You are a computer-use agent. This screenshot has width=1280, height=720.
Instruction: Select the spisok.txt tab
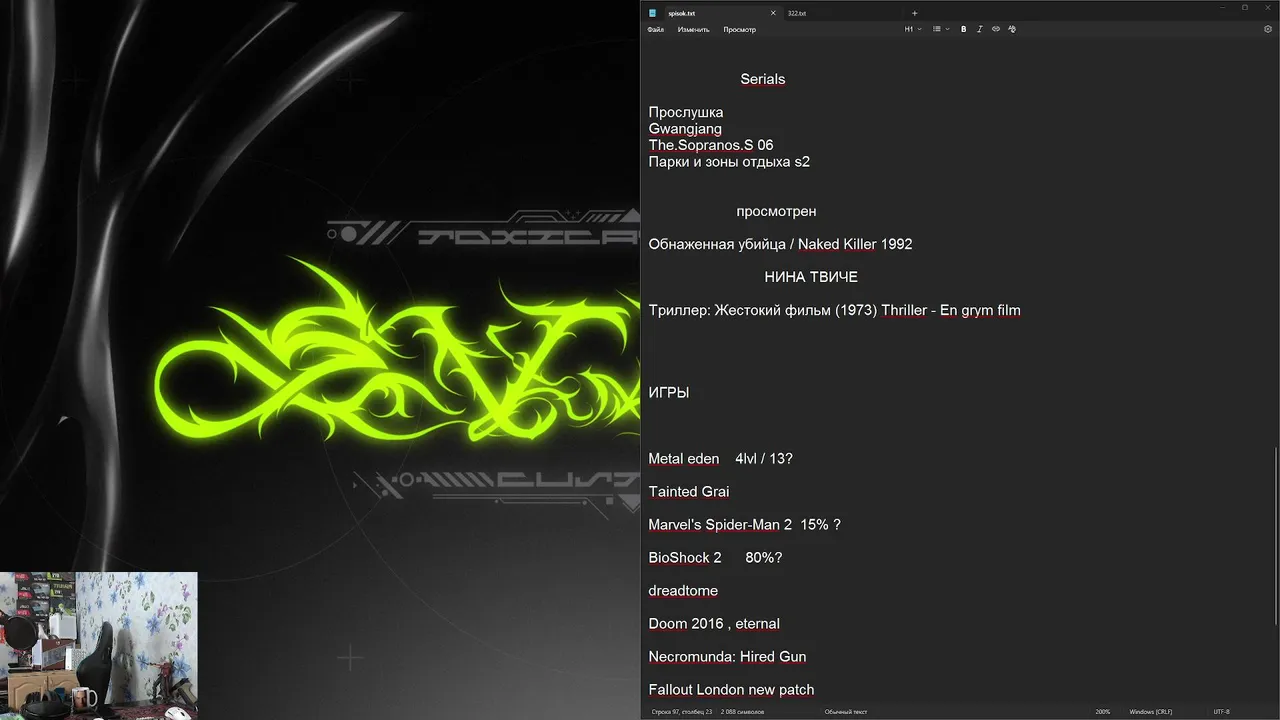point(681,13)
